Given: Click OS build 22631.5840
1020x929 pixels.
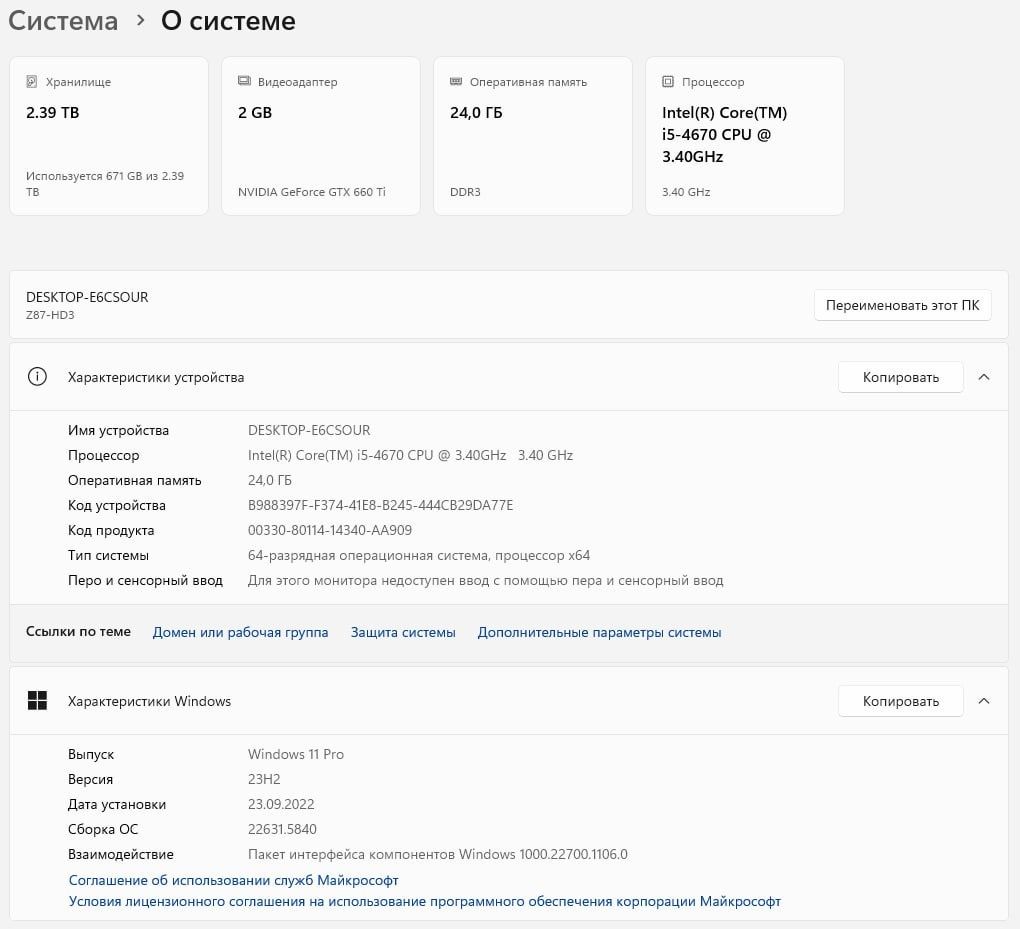Looking at the screenshot, I should pos(282,829).
